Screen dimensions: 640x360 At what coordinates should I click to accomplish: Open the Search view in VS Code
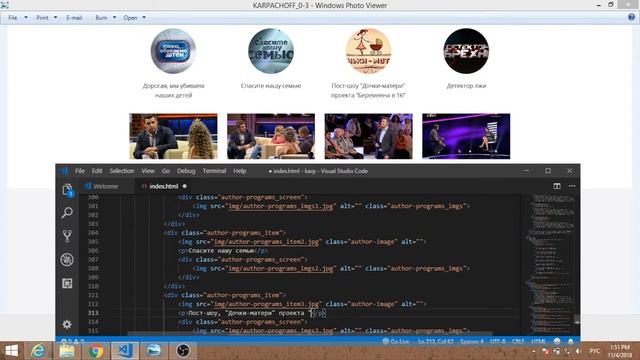(x=67, y=213)
